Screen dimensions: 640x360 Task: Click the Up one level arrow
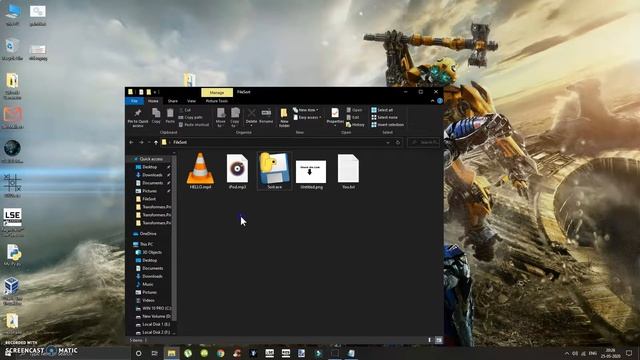tap(156, 142)
